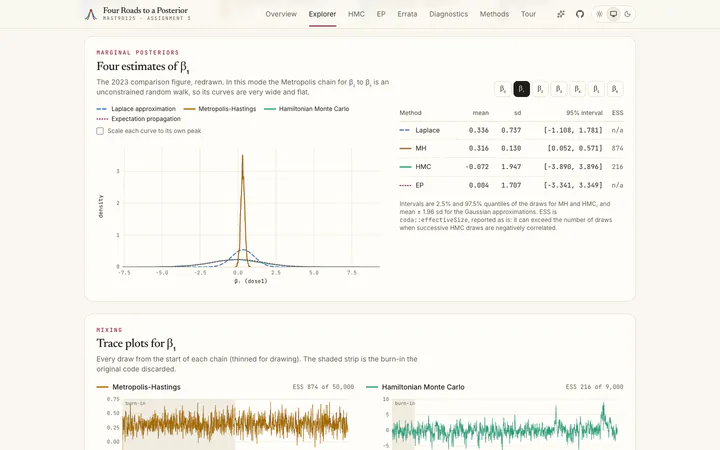This screenshot has width=720, height=450.
Task: Click the Laplace sd value 0.737
Action: [511, 130]
